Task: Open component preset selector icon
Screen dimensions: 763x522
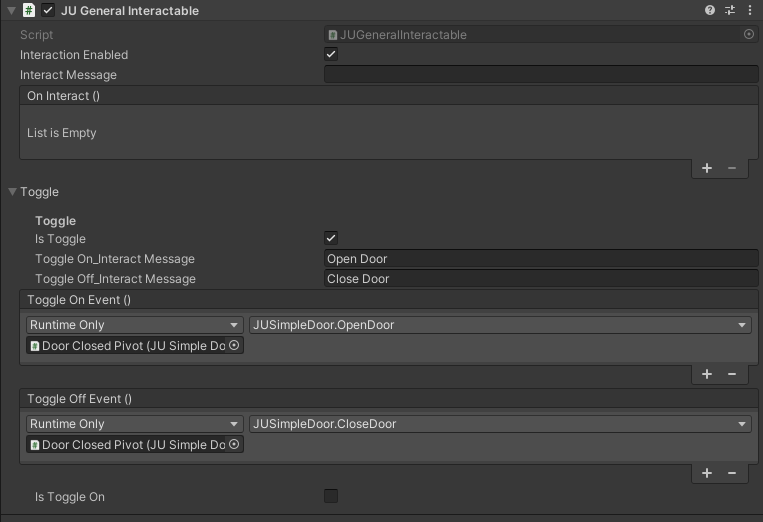Action: click(x=730, y=10)
